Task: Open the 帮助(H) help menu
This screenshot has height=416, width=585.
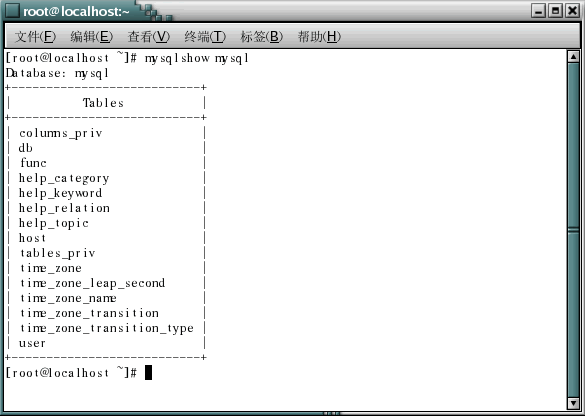Action: [319, 37]
